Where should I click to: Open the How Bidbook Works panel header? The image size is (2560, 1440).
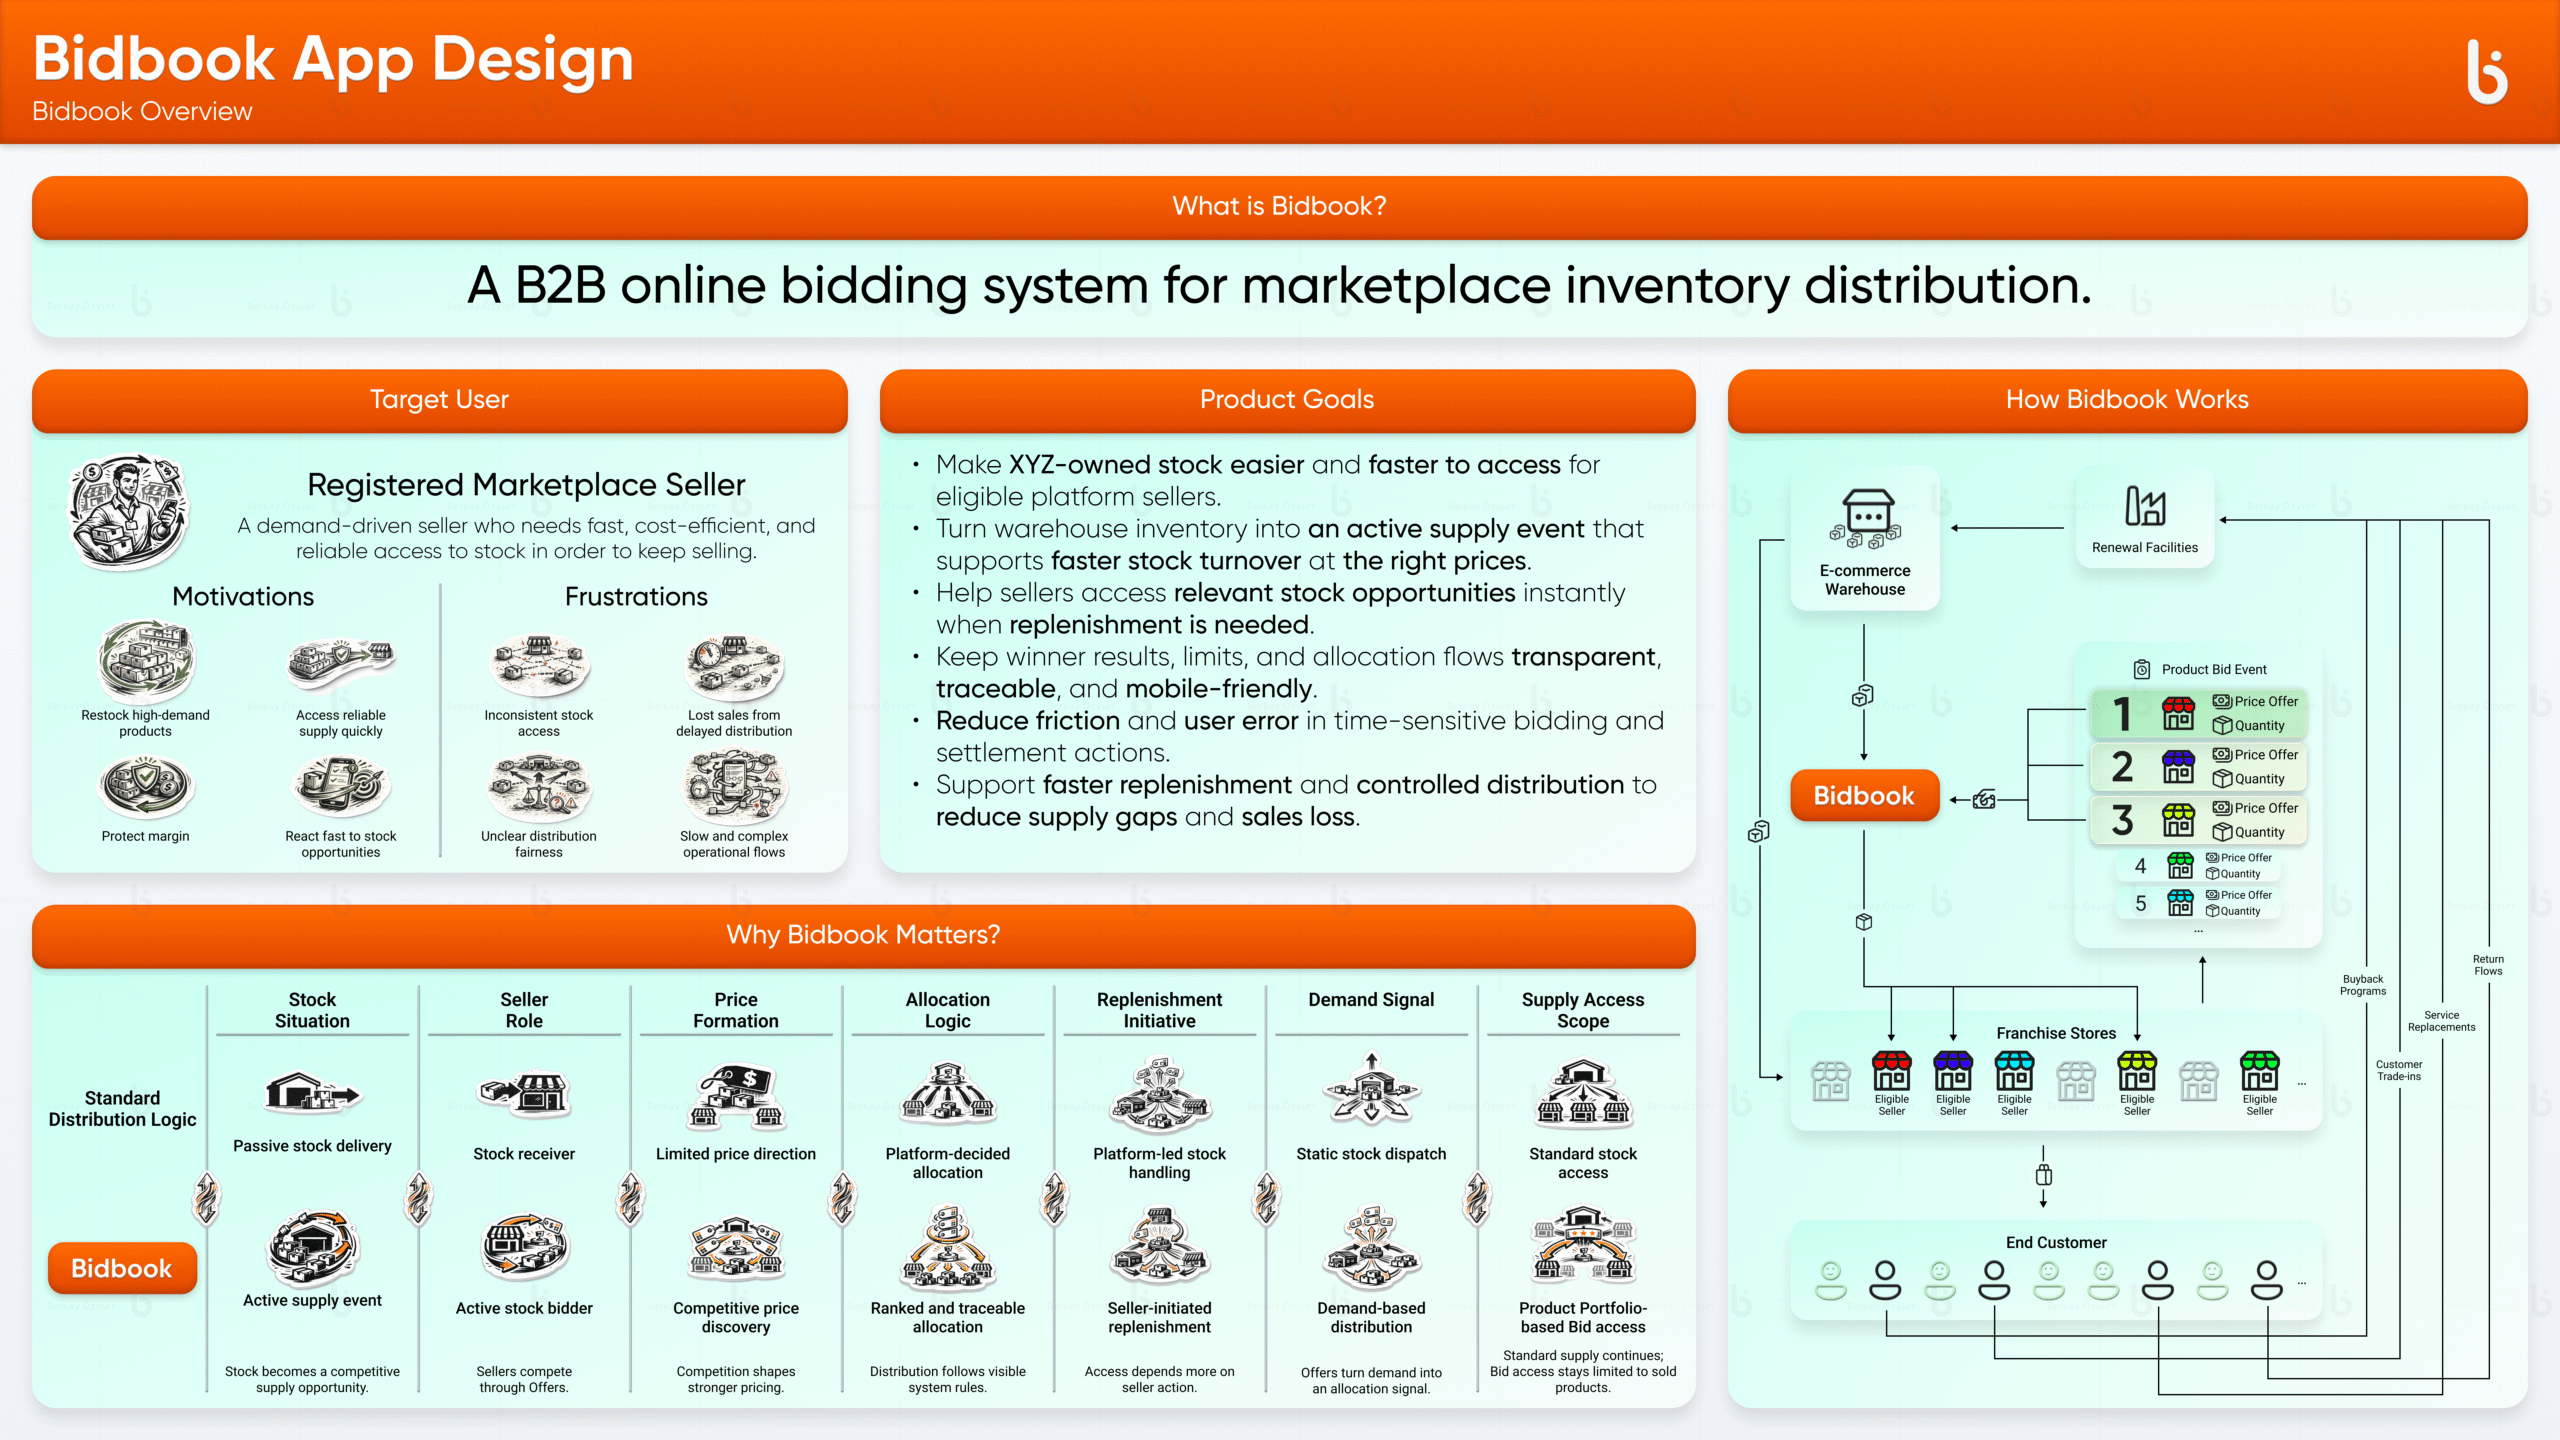click(2126, 399)
